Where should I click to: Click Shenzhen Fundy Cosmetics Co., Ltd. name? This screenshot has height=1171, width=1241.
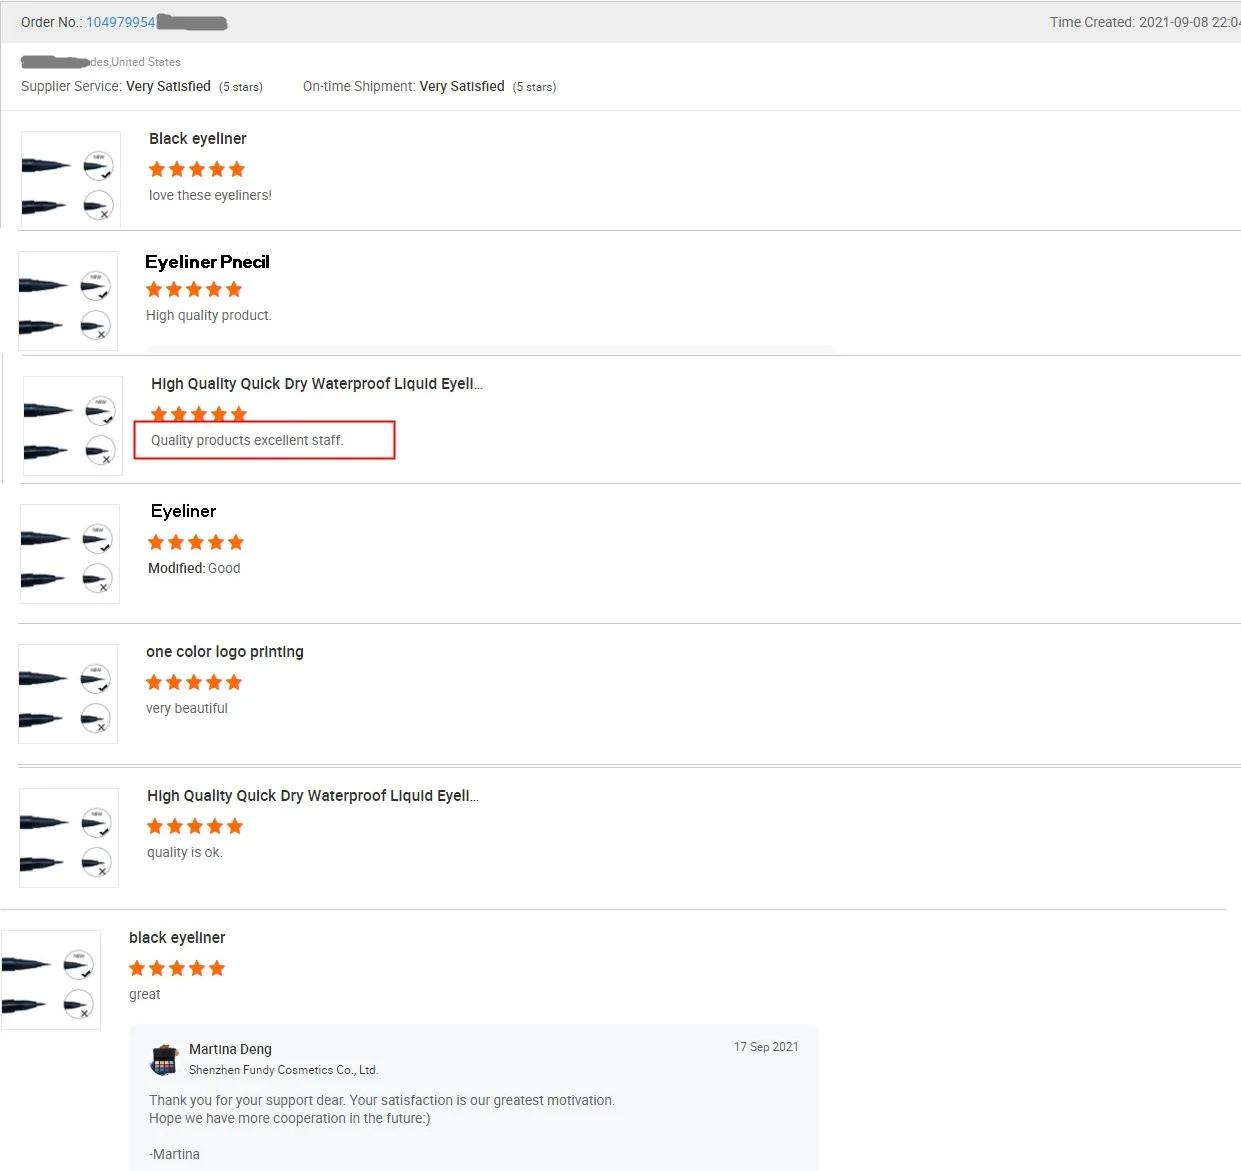pyautogui.click(x=284, y=1070)
